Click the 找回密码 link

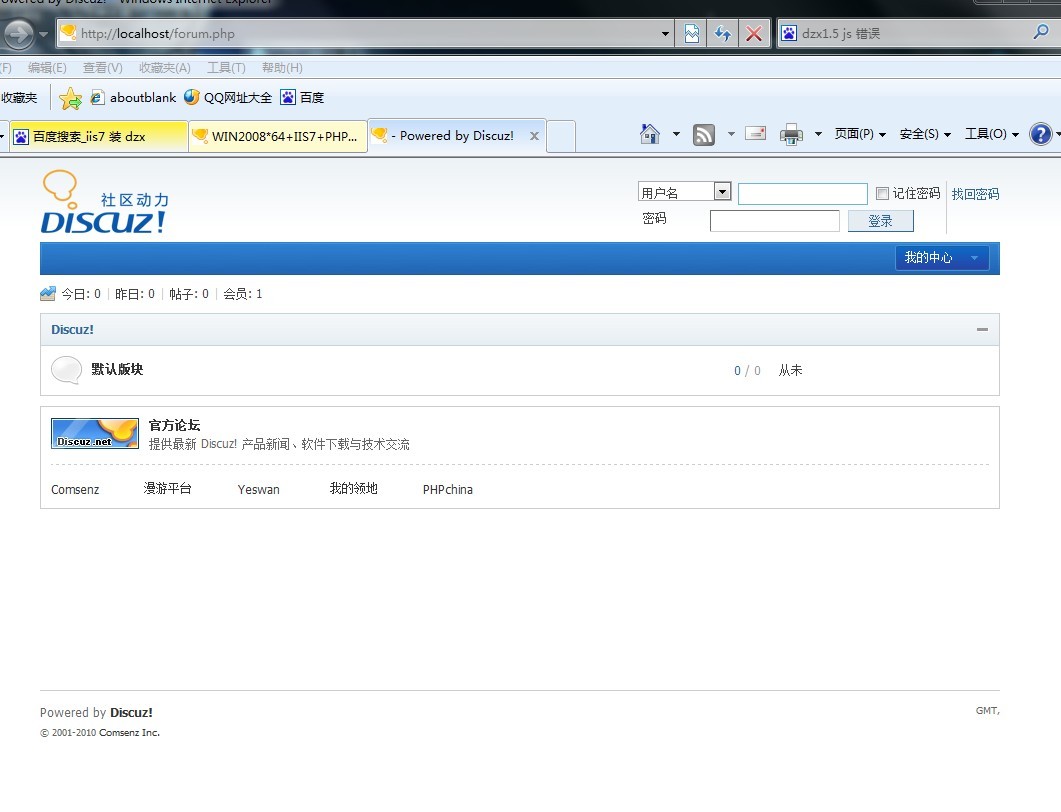pyautogui.click(x=975, y=194)
